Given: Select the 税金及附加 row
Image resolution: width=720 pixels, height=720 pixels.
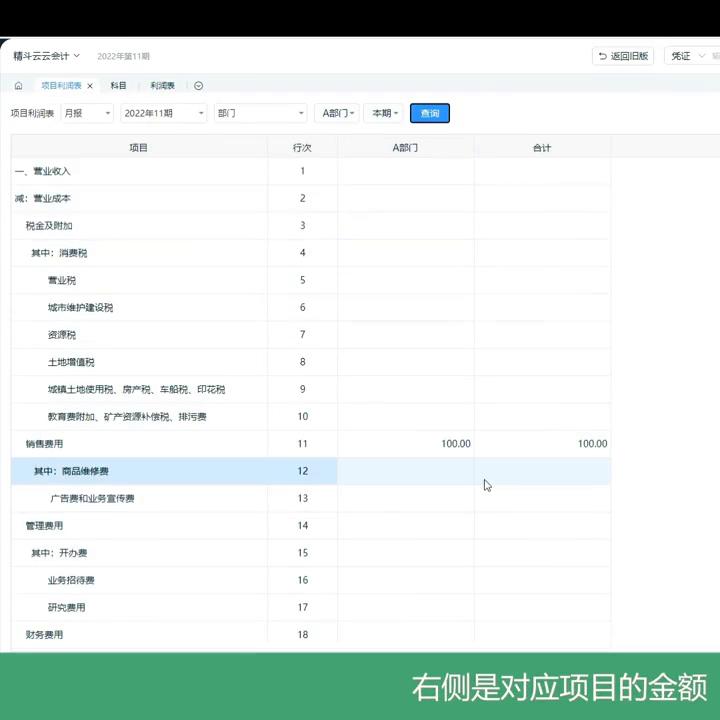Looking at the screenshot, I should pos(311,225).
